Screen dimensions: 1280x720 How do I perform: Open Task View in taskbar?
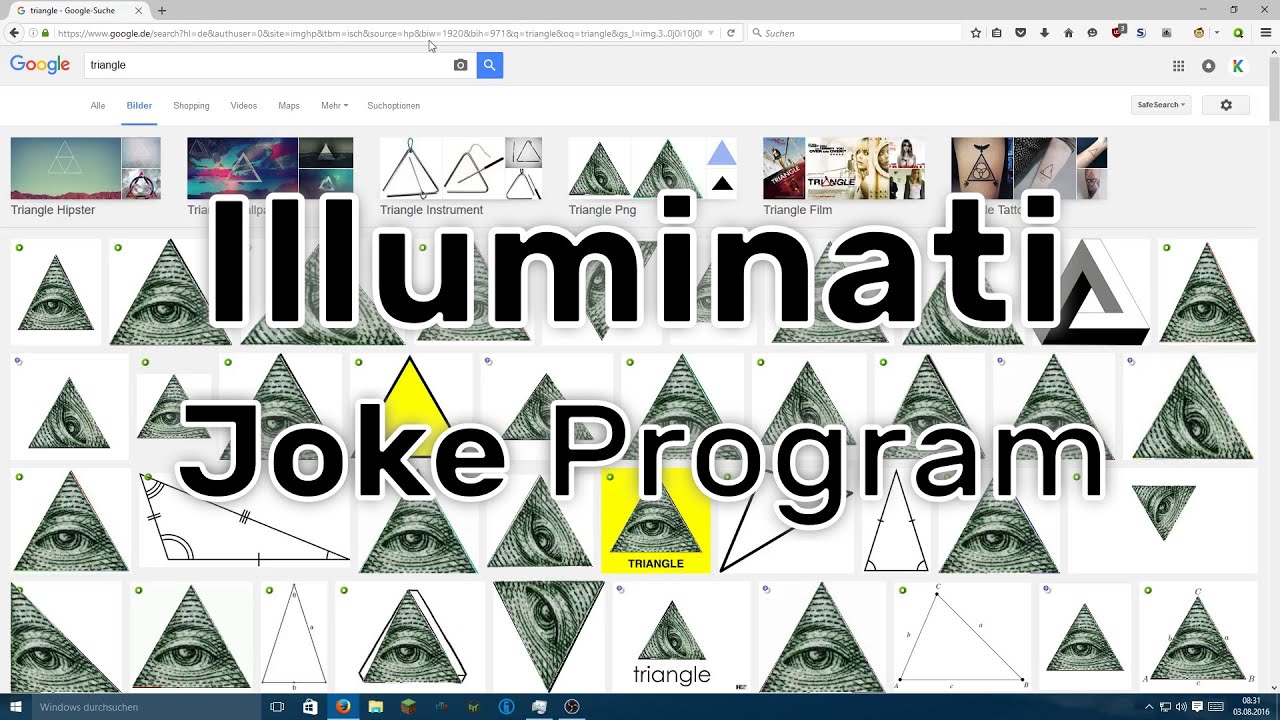(277, 707)
